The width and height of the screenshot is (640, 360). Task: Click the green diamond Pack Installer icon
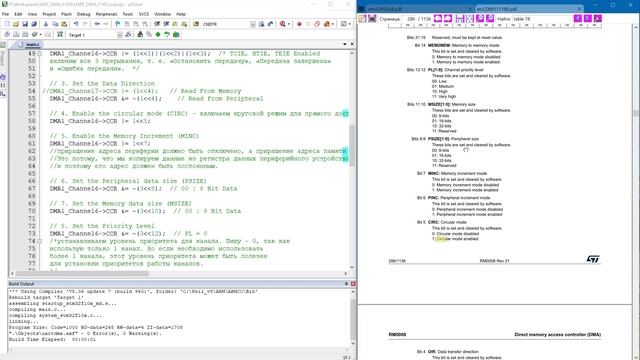pyautogui.click(x=159, y=35)
